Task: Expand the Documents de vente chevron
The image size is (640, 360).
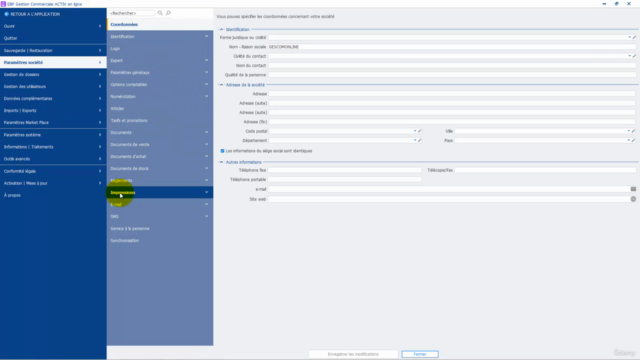Action: click(x=207, y=144)
